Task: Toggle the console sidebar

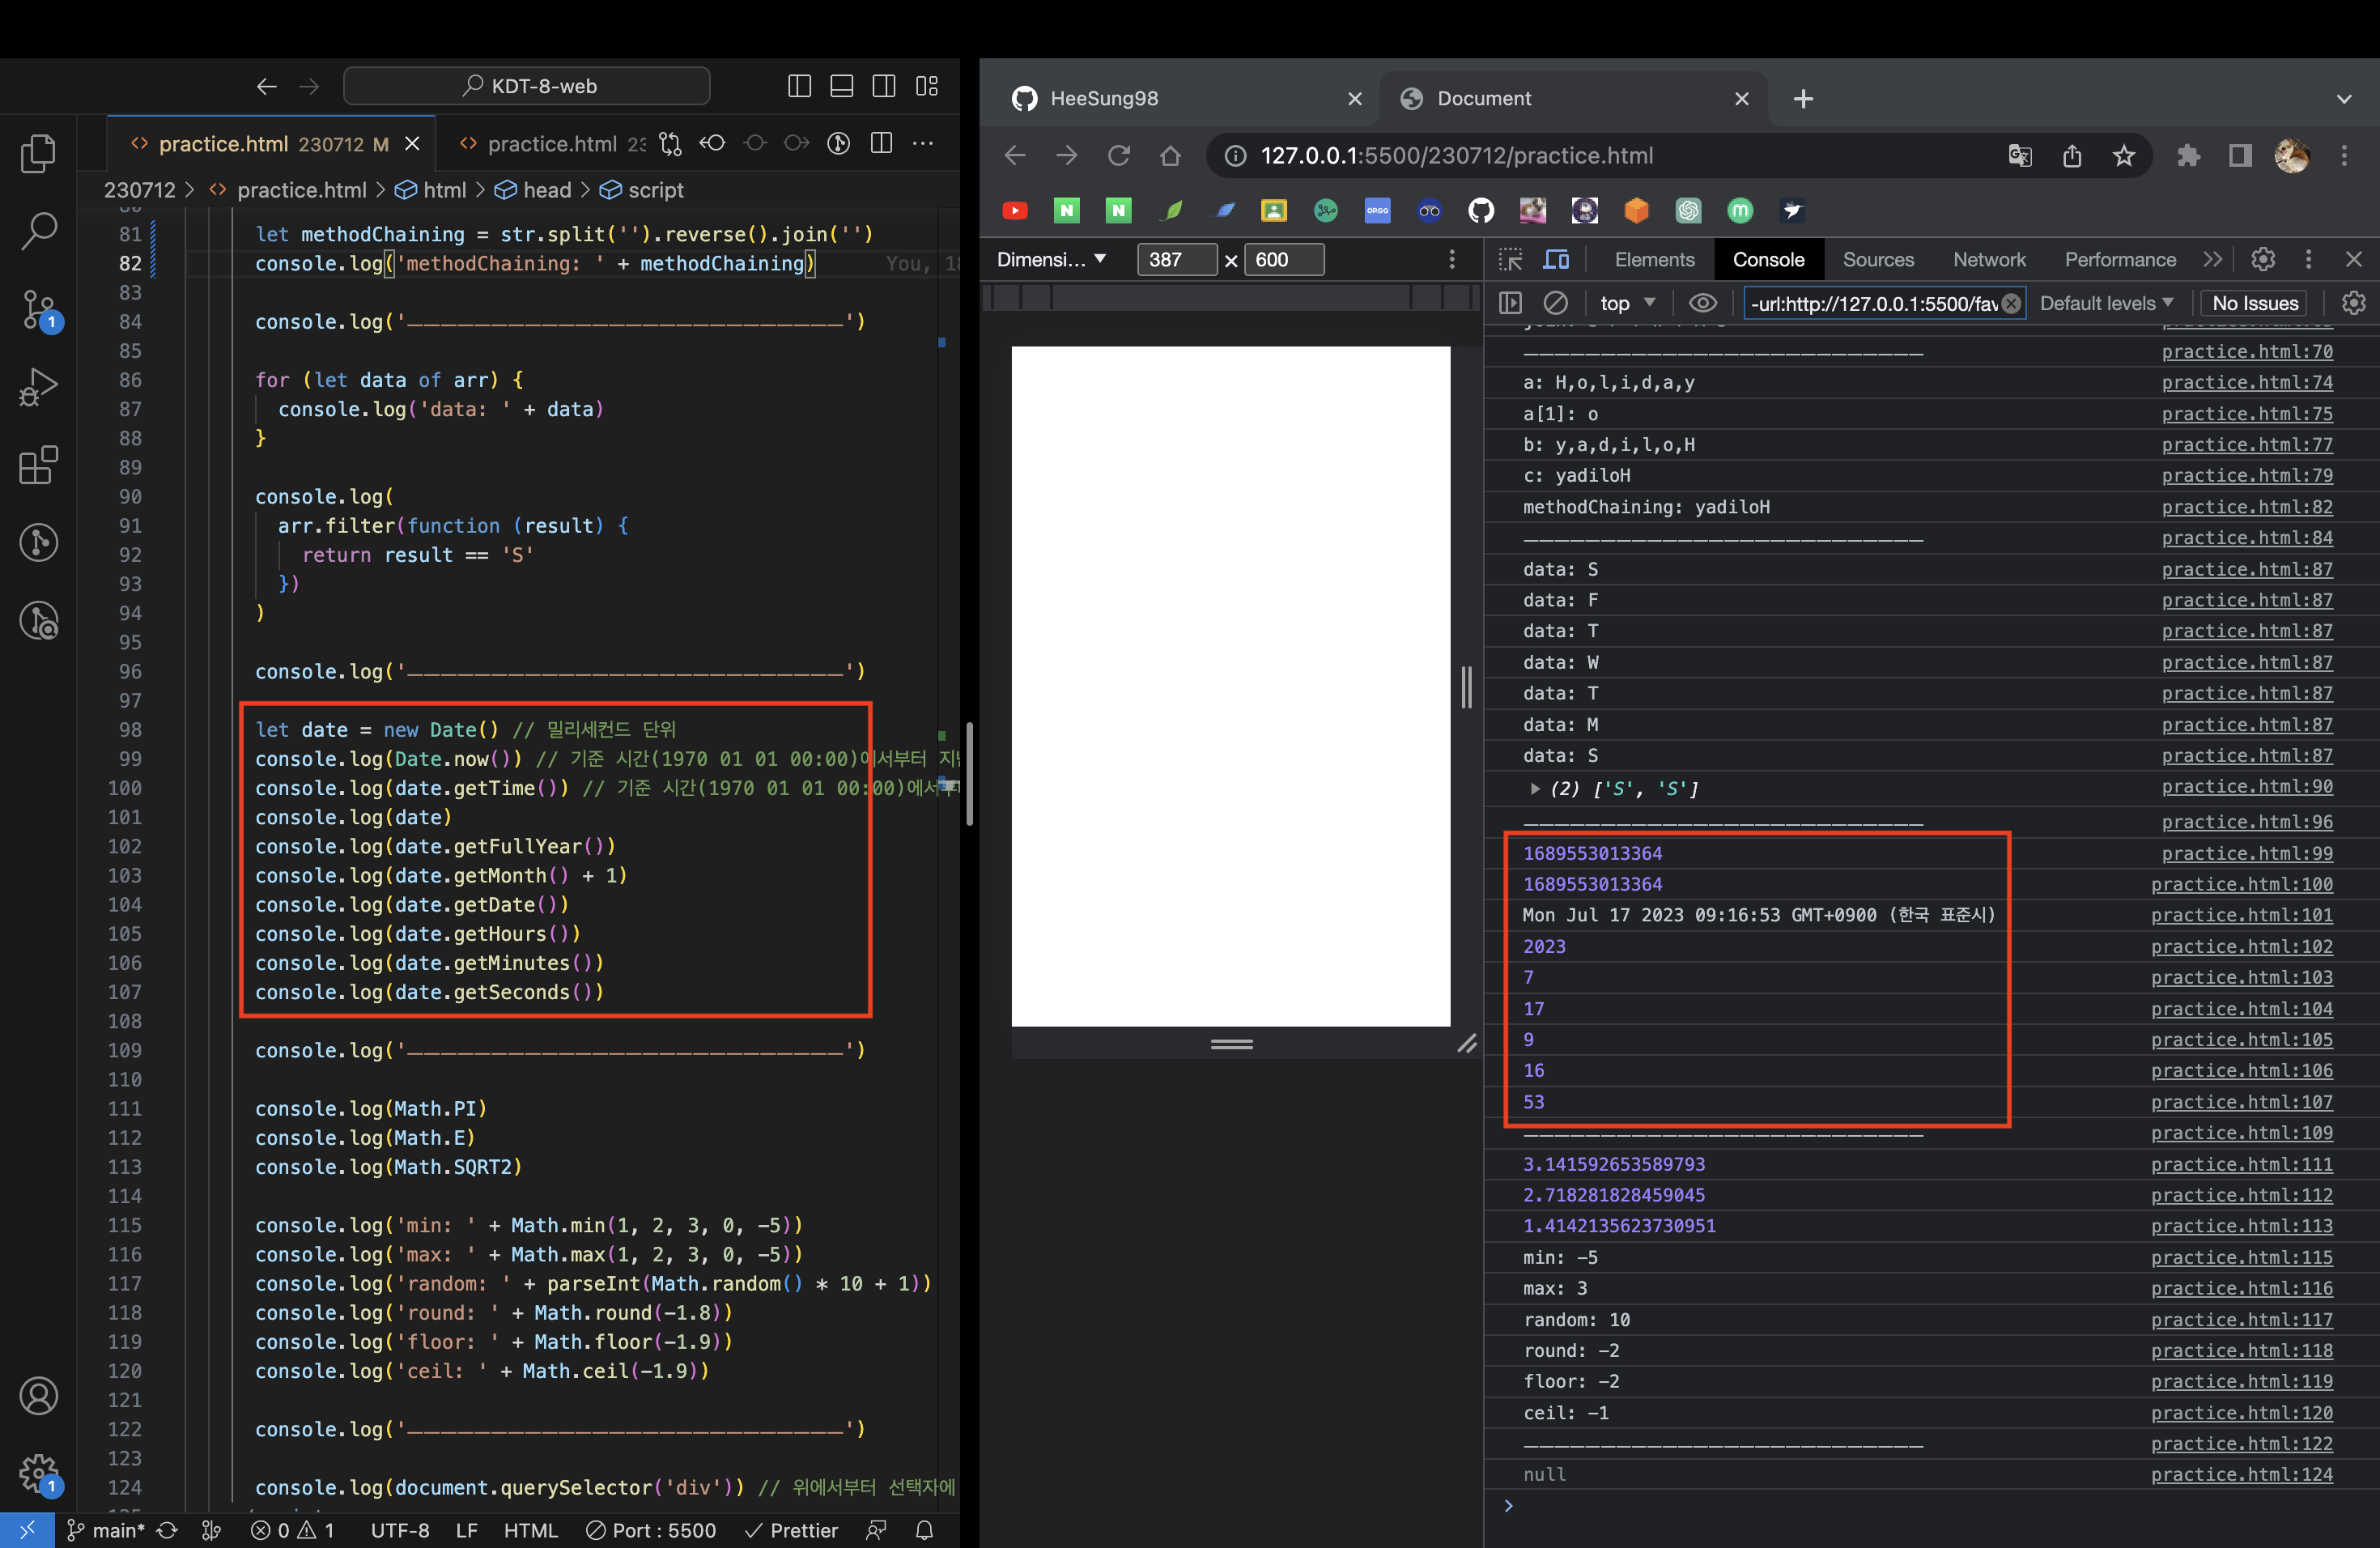Action: pyautogui.click(x=1510, y=302)
